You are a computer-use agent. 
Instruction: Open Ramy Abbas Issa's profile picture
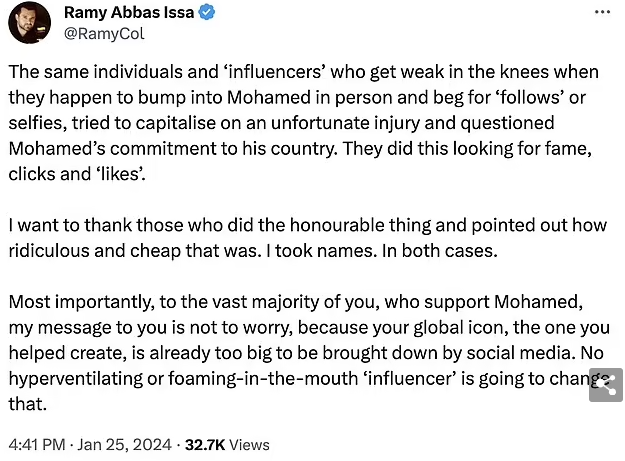(30, 22)
